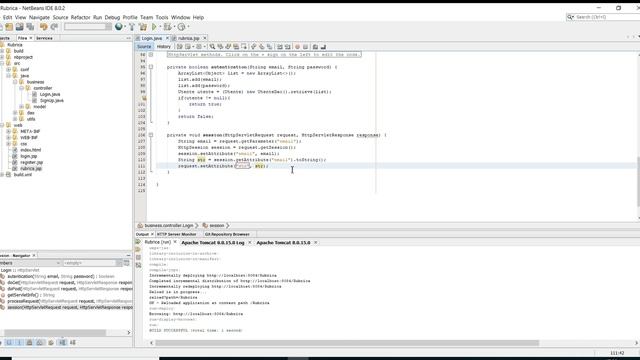Click the browser globe icon
Image resolution: width=640 pixels, height=360 pixels.
tap(119, 27)
